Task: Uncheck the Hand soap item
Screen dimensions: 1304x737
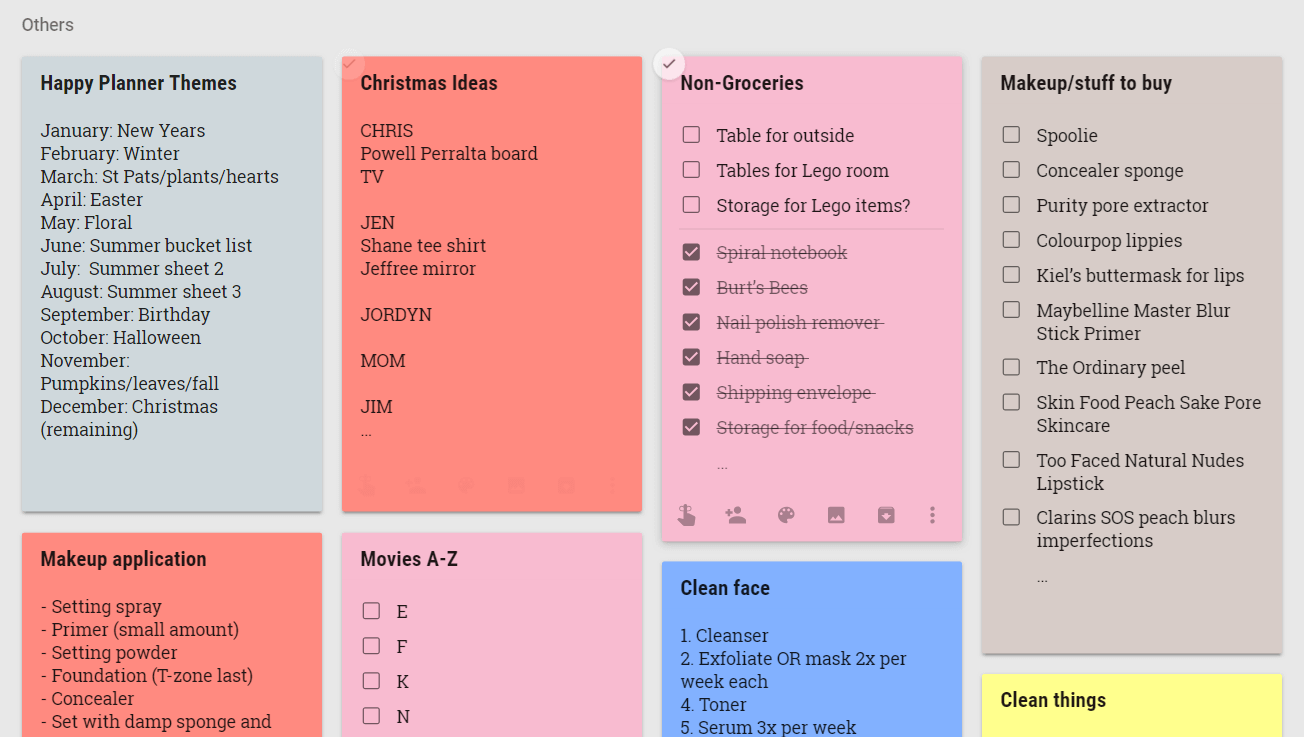Action: (x=691, y=357)
